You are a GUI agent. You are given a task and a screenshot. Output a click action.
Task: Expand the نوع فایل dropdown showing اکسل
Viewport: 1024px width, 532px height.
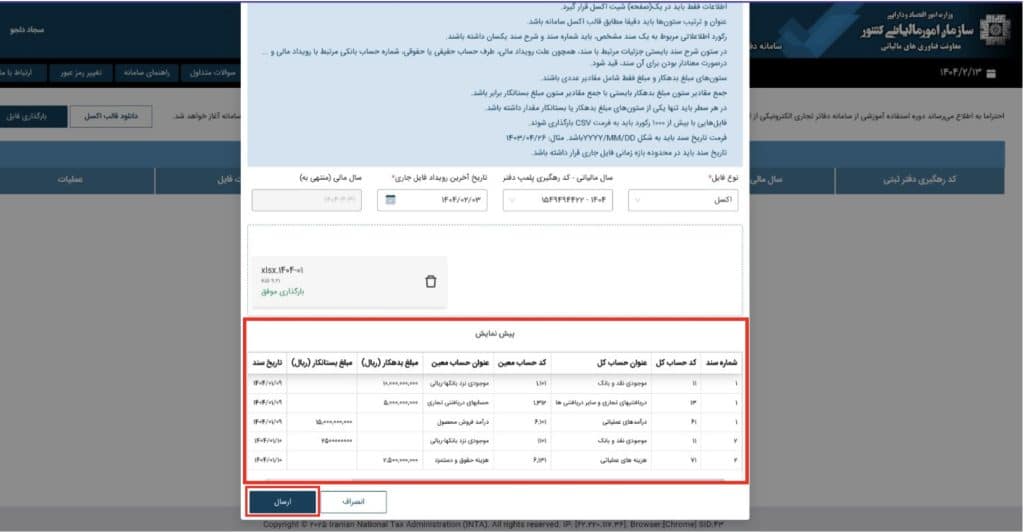pyautogui.click(x=683, y=200)
